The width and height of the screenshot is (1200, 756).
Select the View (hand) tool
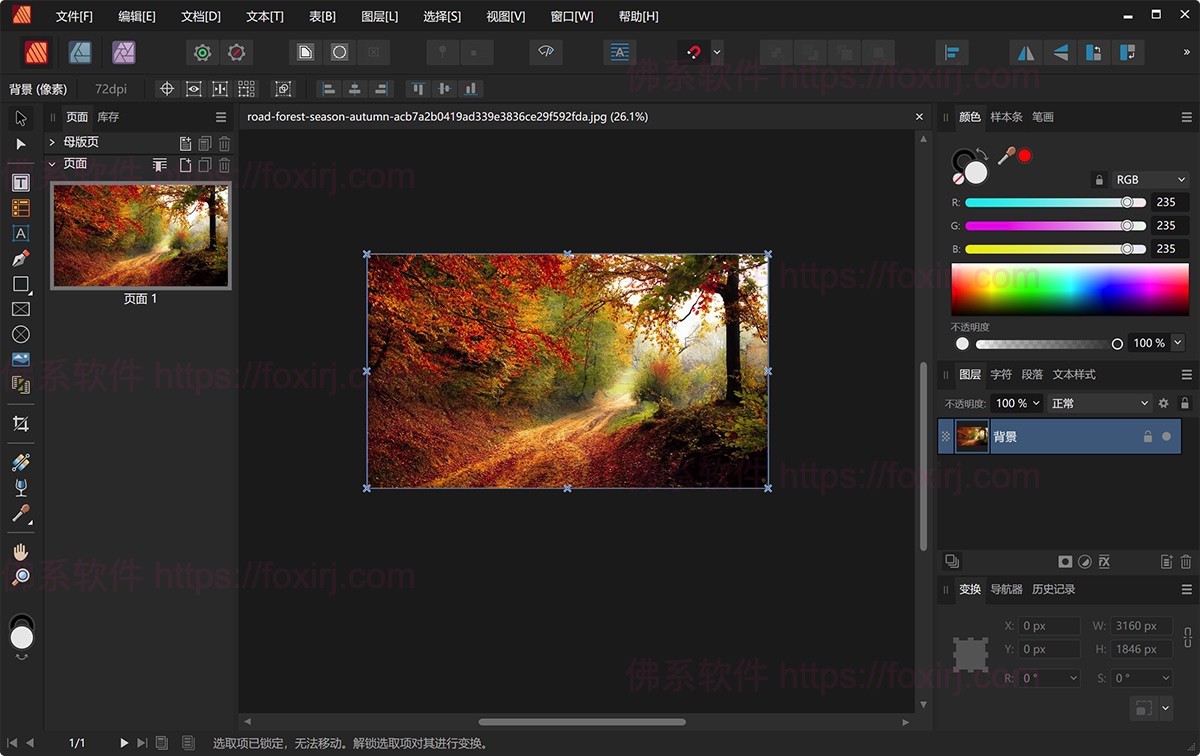click(x=20, y=551)
